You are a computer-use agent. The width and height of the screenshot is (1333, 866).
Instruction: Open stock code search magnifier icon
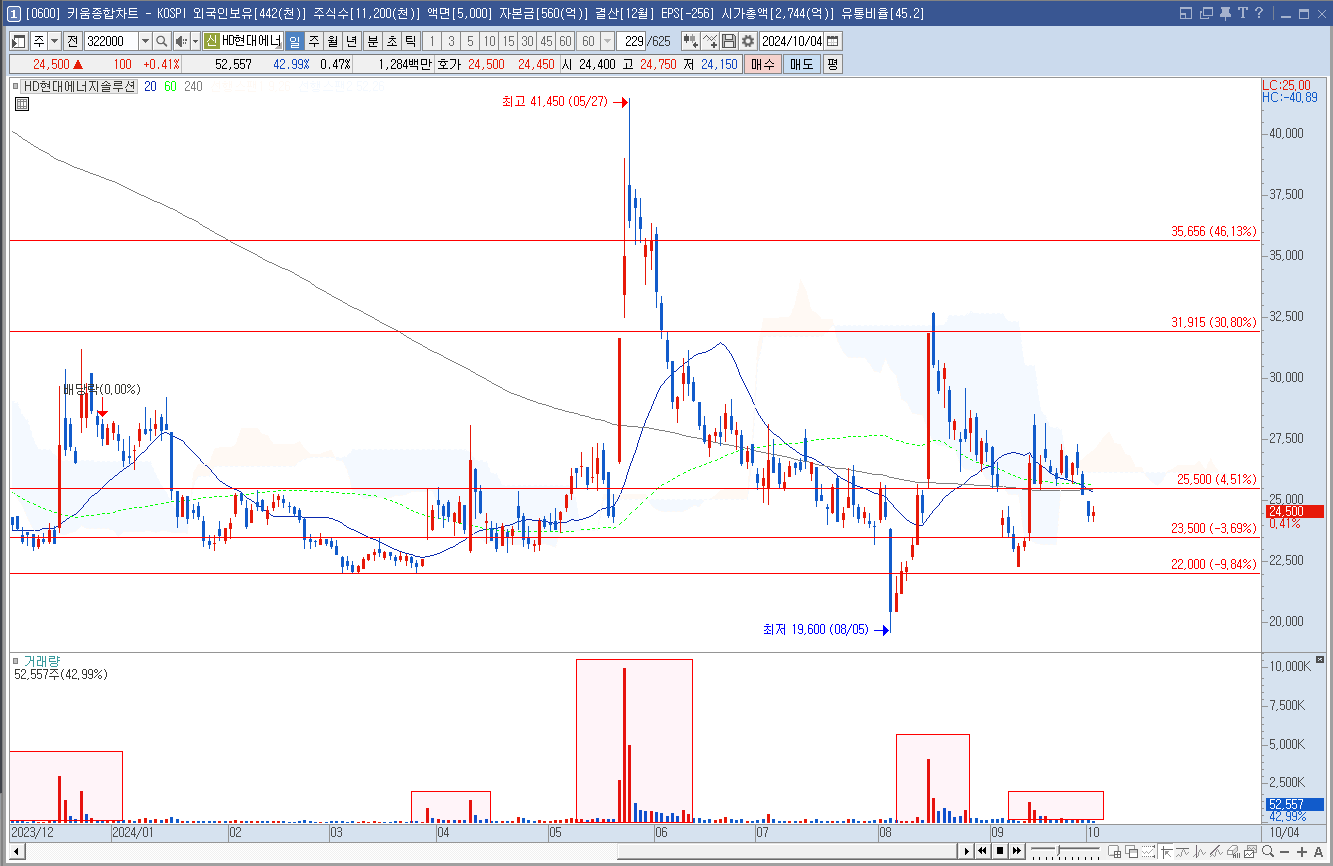(161, 41)
